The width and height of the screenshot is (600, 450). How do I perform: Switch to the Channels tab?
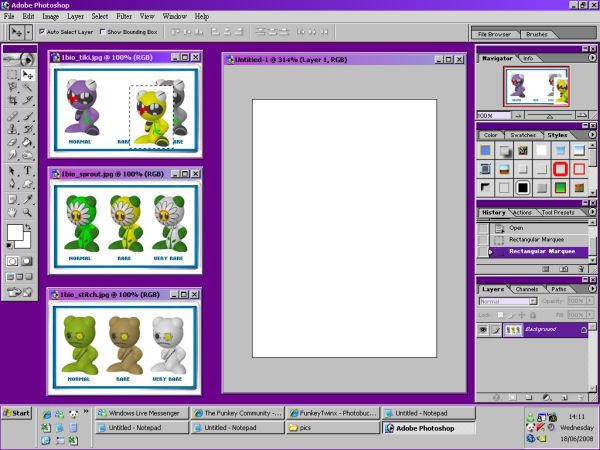pos(527,289)
